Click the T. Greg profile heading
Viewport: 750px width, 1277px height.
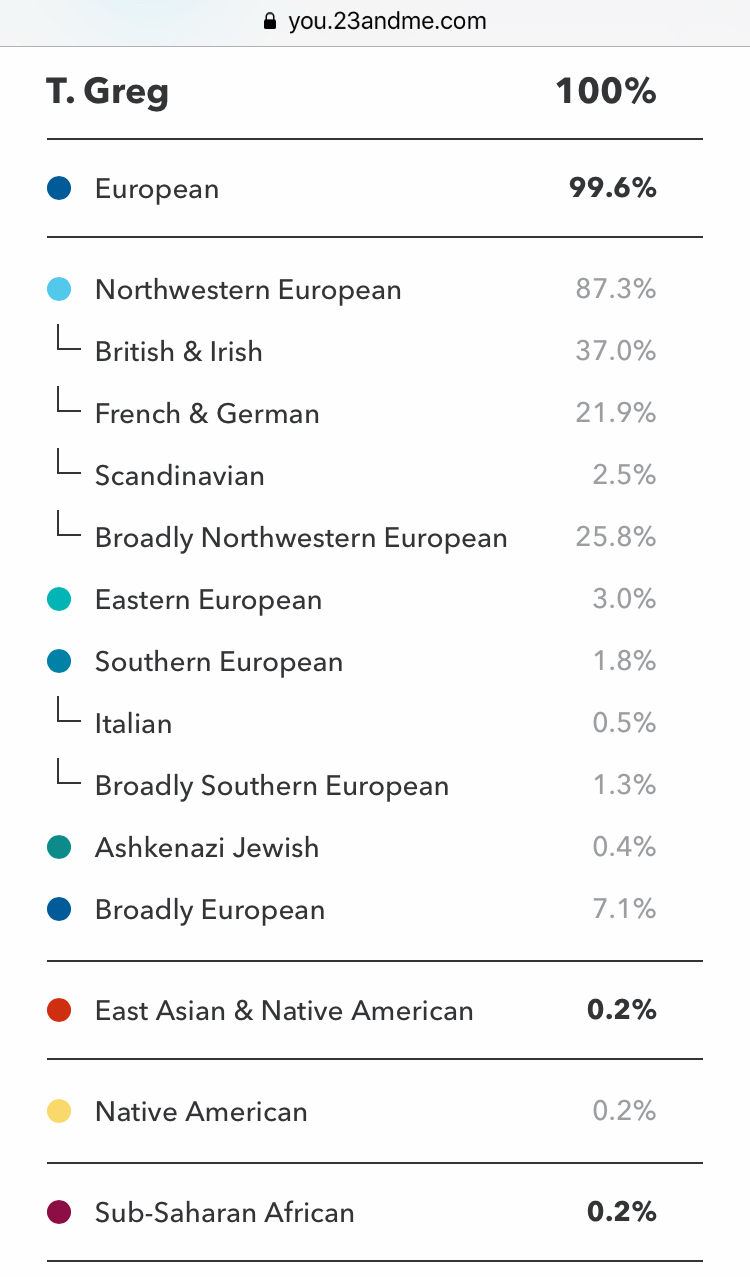108,91
